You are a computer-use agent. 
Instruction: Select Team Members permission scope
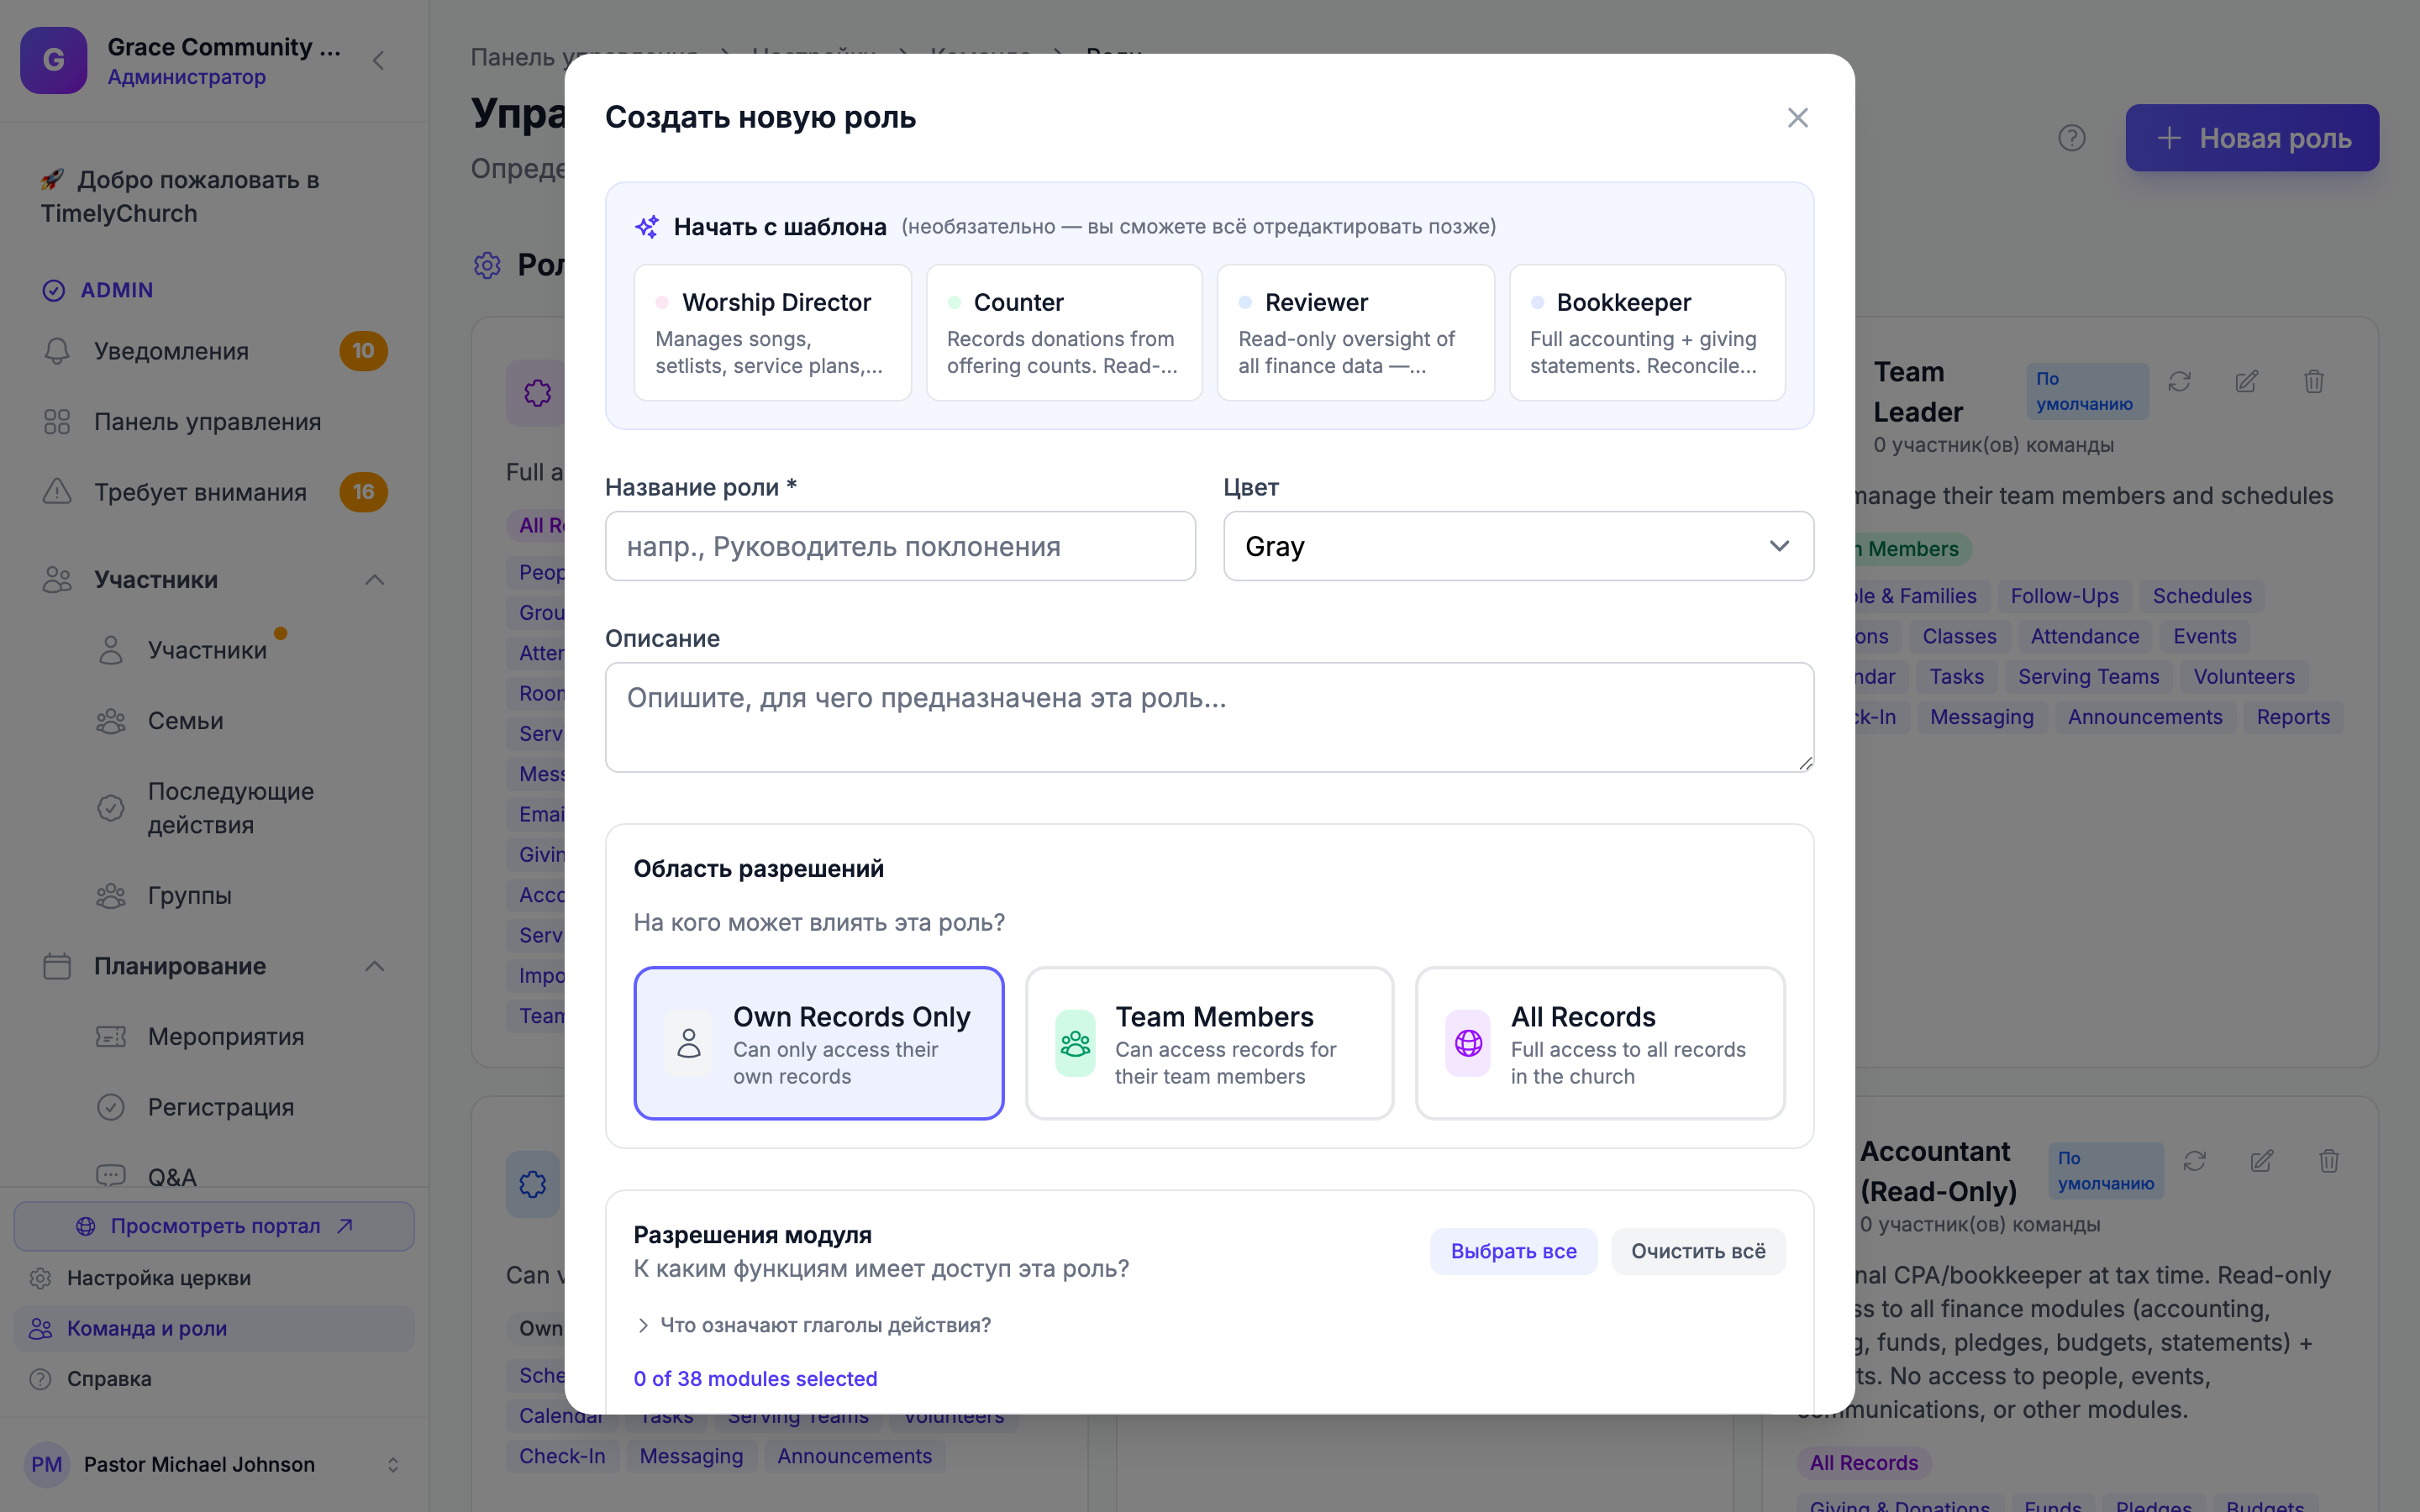1209,1043
